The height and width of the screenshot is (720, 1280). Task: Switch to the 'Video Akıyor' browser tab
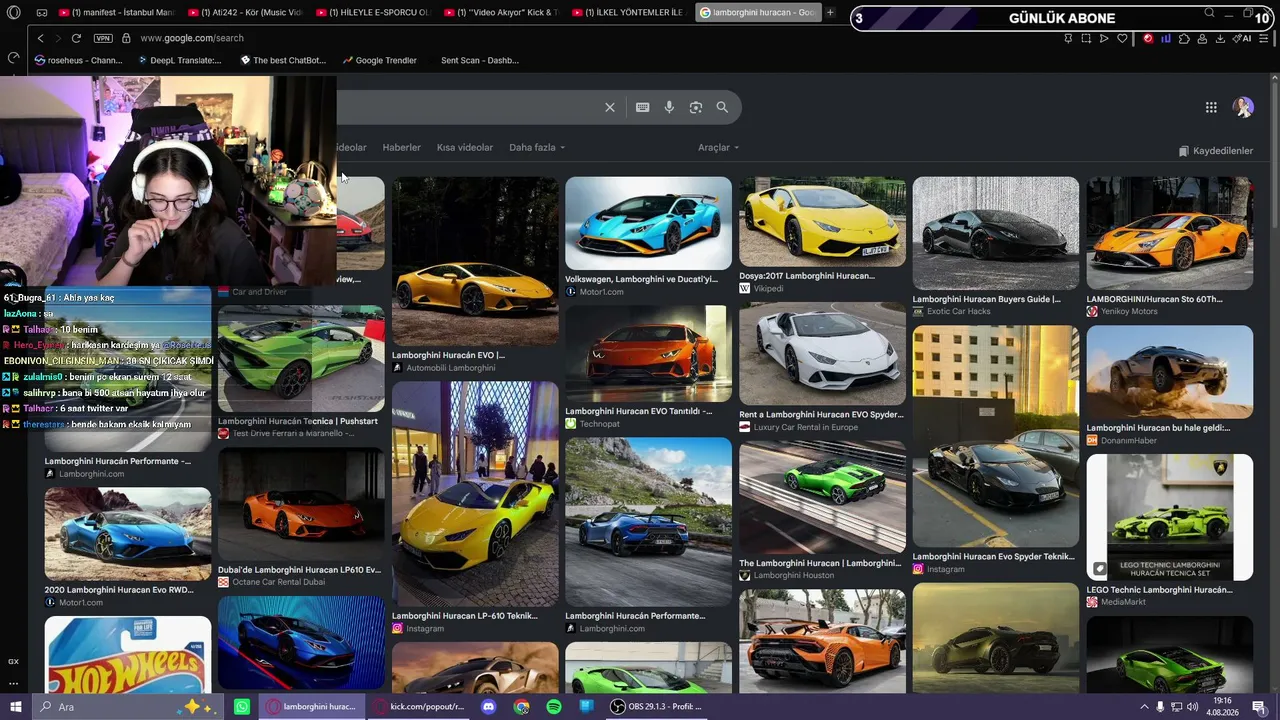tap(500, 13)
